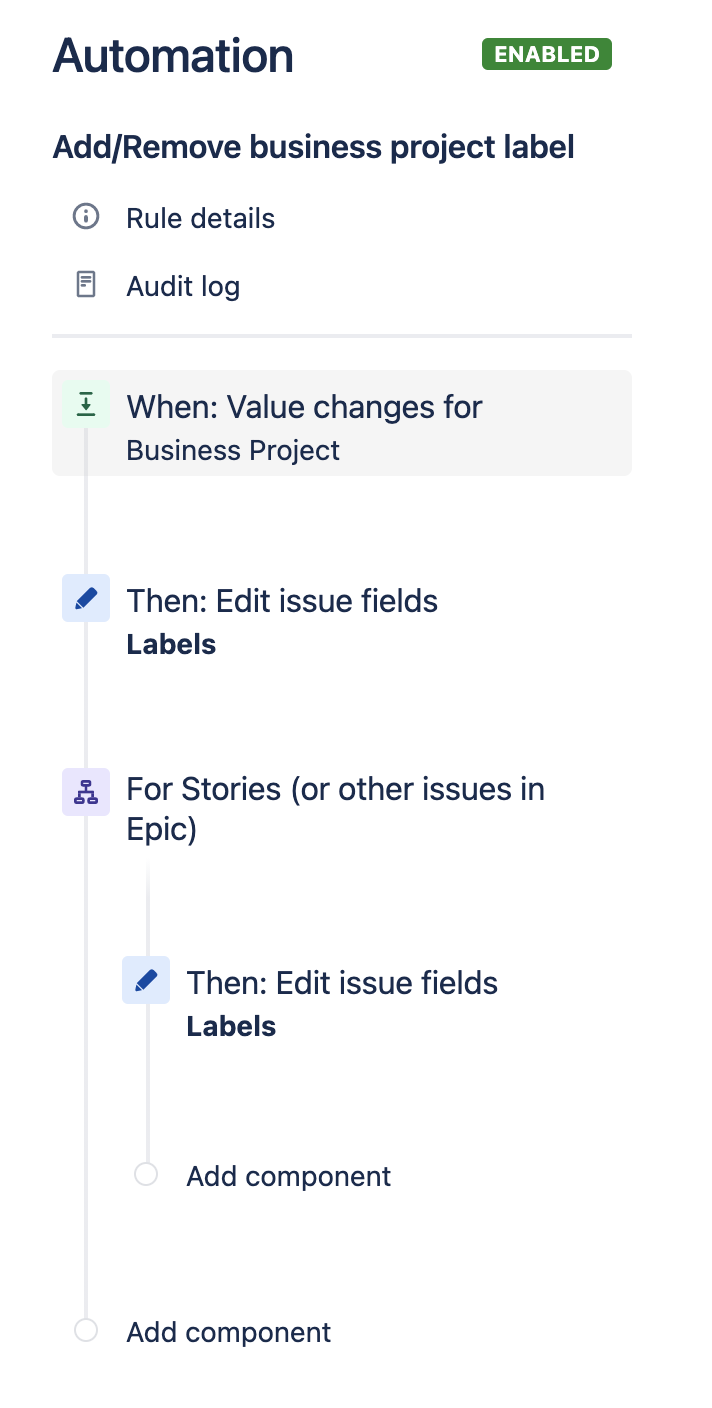Click the branch icon next to For Stories

86,791
